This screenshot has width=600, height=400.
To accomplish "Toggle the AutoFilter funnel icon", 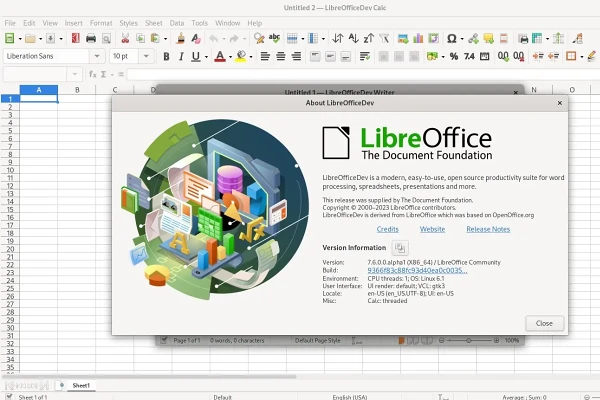I will (x=384, y=38).
